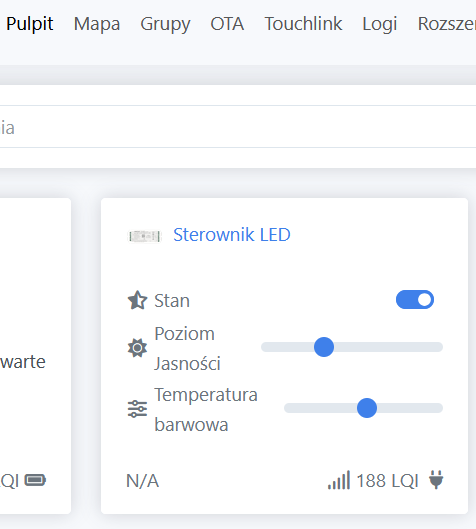Open the Mapa tab
Image resolution: width=476 pixels, height=529 pixels.
pos(97,24)
